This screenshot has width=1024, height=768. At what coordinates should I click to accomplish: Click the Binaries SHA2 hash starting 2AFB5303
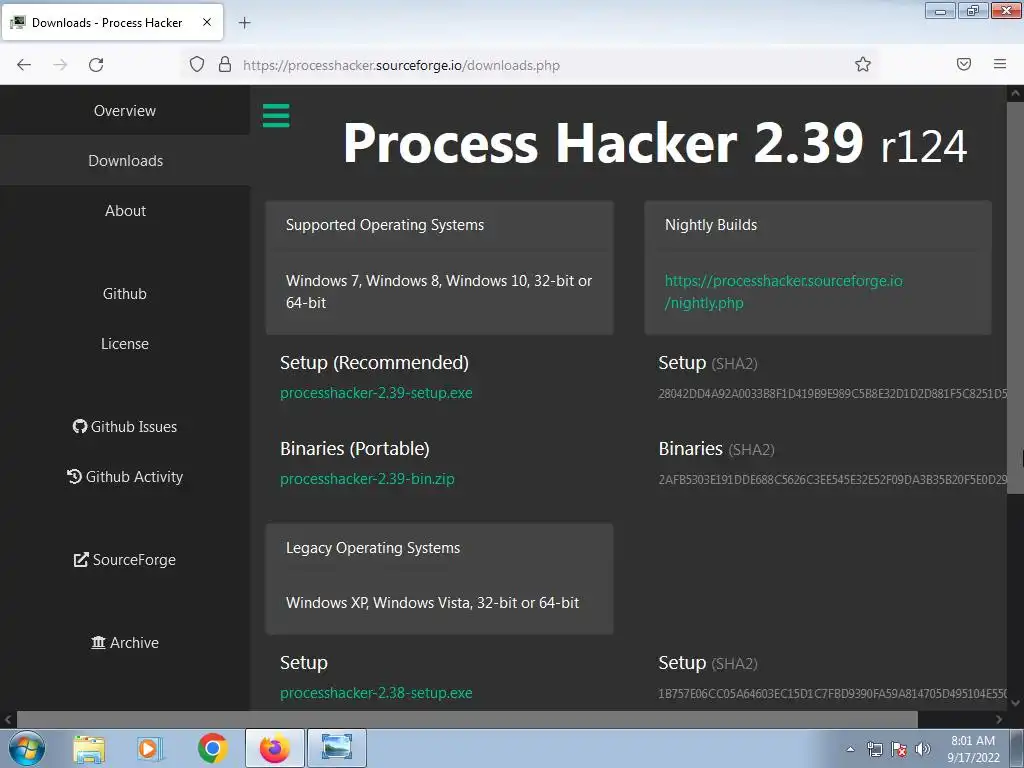pyautogui.click(x=833, y=479)
